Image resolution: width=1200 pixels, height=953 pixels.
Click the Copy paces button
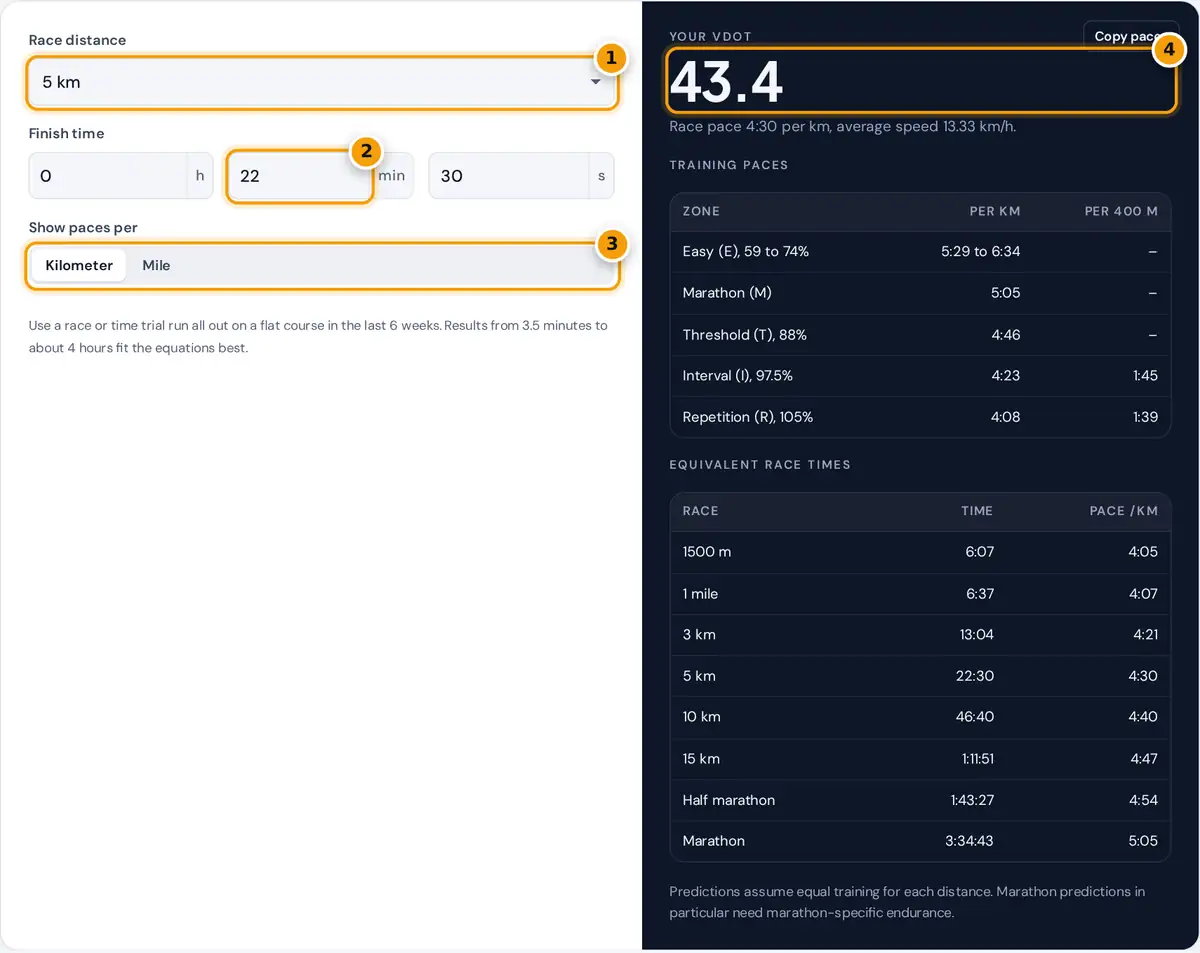[1131, 36]
